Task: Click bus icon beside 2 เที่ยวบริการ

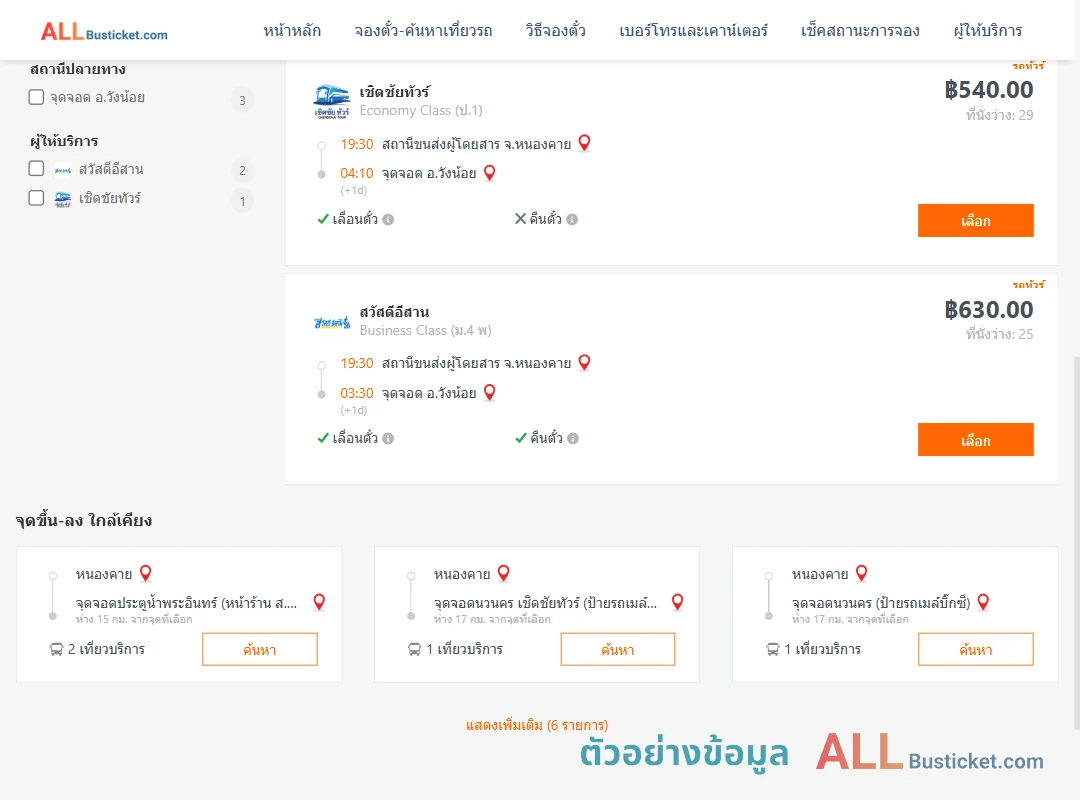Action: click(56, 649)
